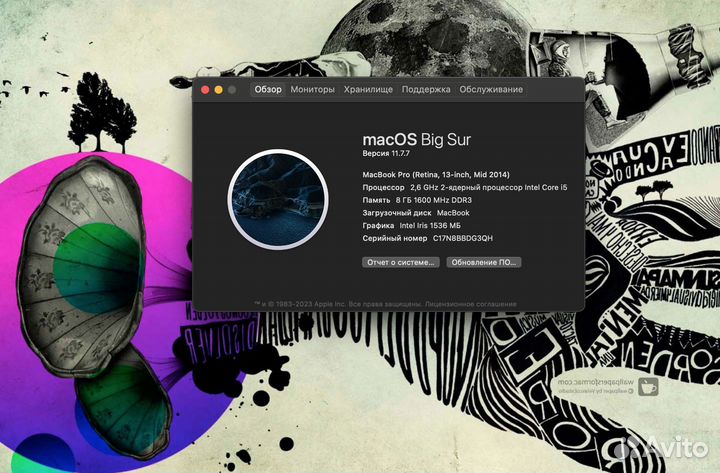Select the 2,6 GHz processor description
This screenshot has width=720, height=473.
[x=489, y=187]
